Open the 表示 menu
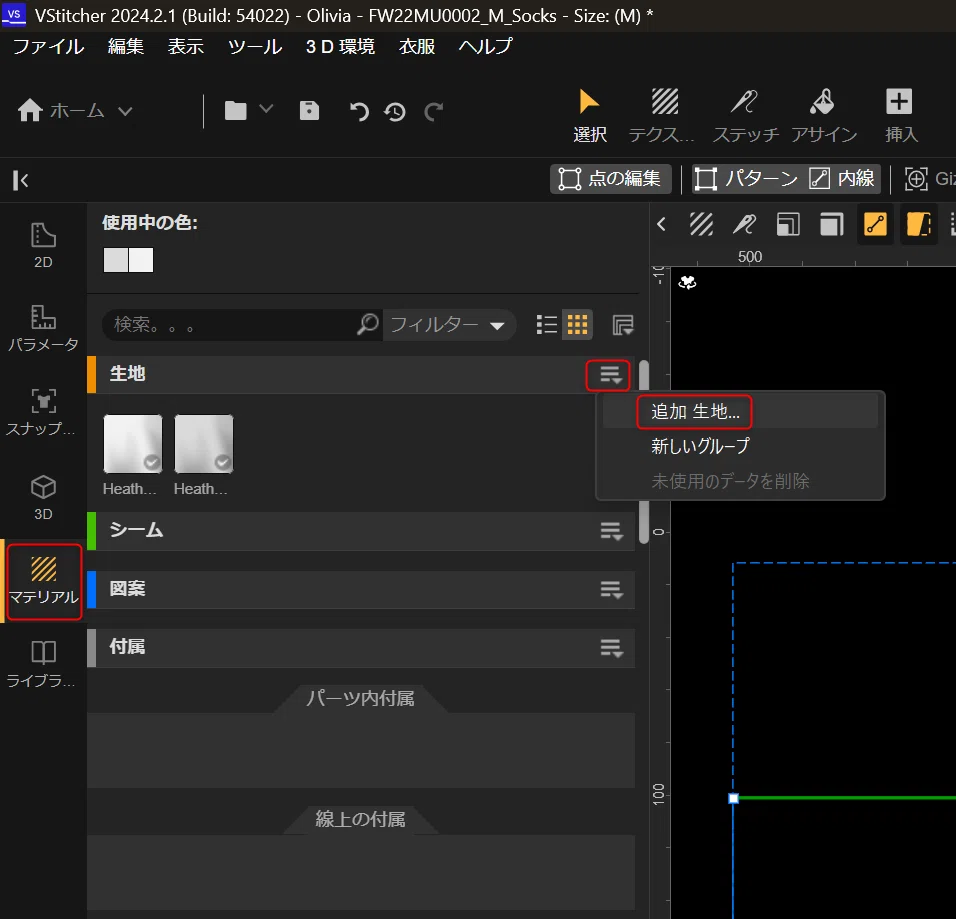This screenshot has width=956, height=919. pos(185,47)
